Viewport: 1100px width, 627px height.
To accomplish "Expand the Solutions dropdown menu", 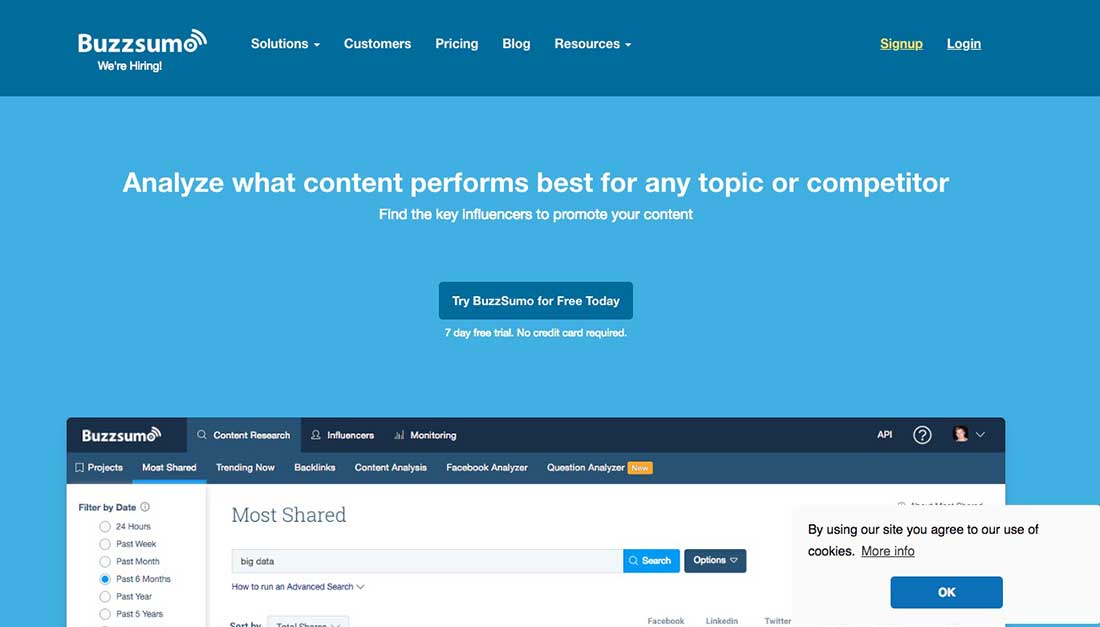I will coord(286,43).
